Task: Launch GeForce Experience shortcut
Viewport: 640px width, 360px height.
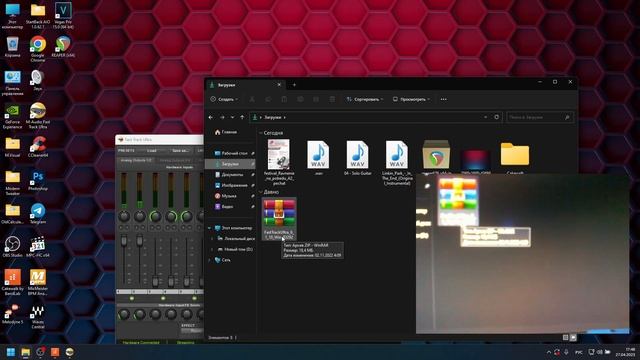Action: click(x=12, y=116)
